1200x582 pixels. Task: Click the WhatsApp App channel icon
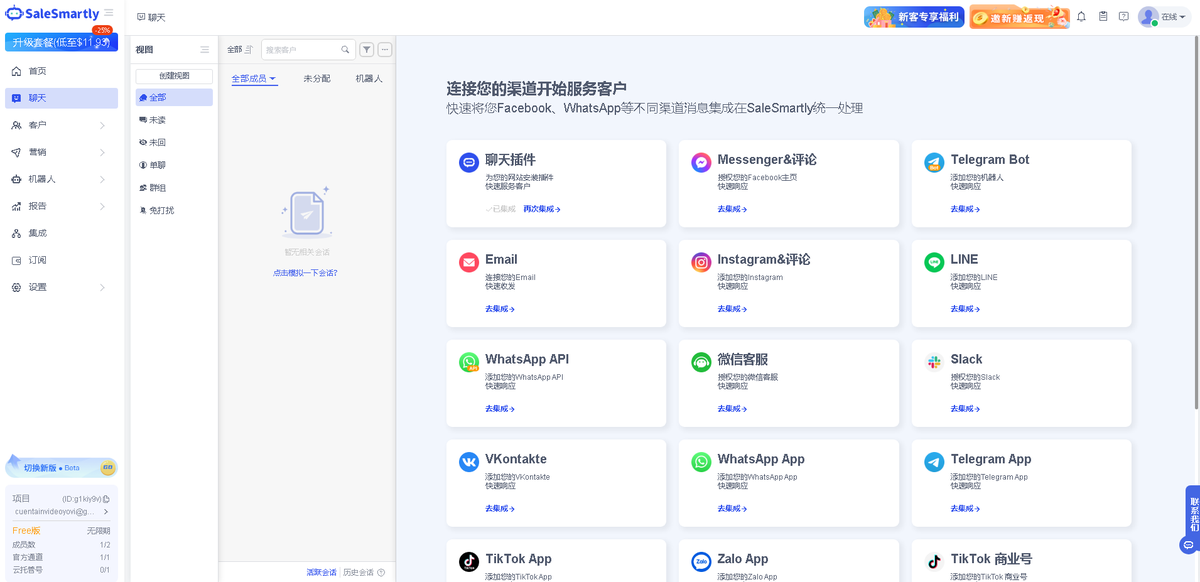[x=701, y=462]
